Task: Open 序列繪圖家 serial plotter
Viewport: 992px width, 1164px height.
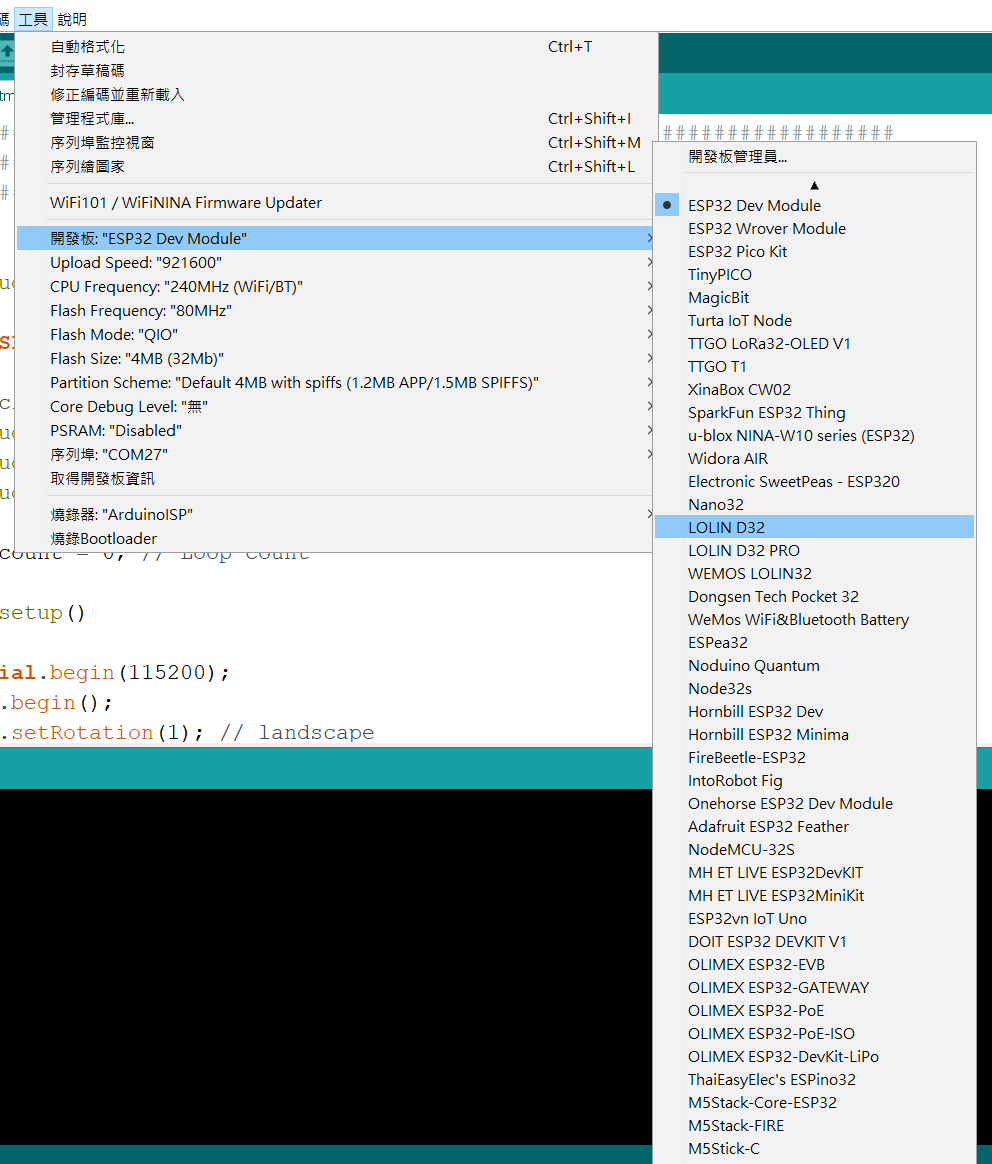Action: point(336,166)
